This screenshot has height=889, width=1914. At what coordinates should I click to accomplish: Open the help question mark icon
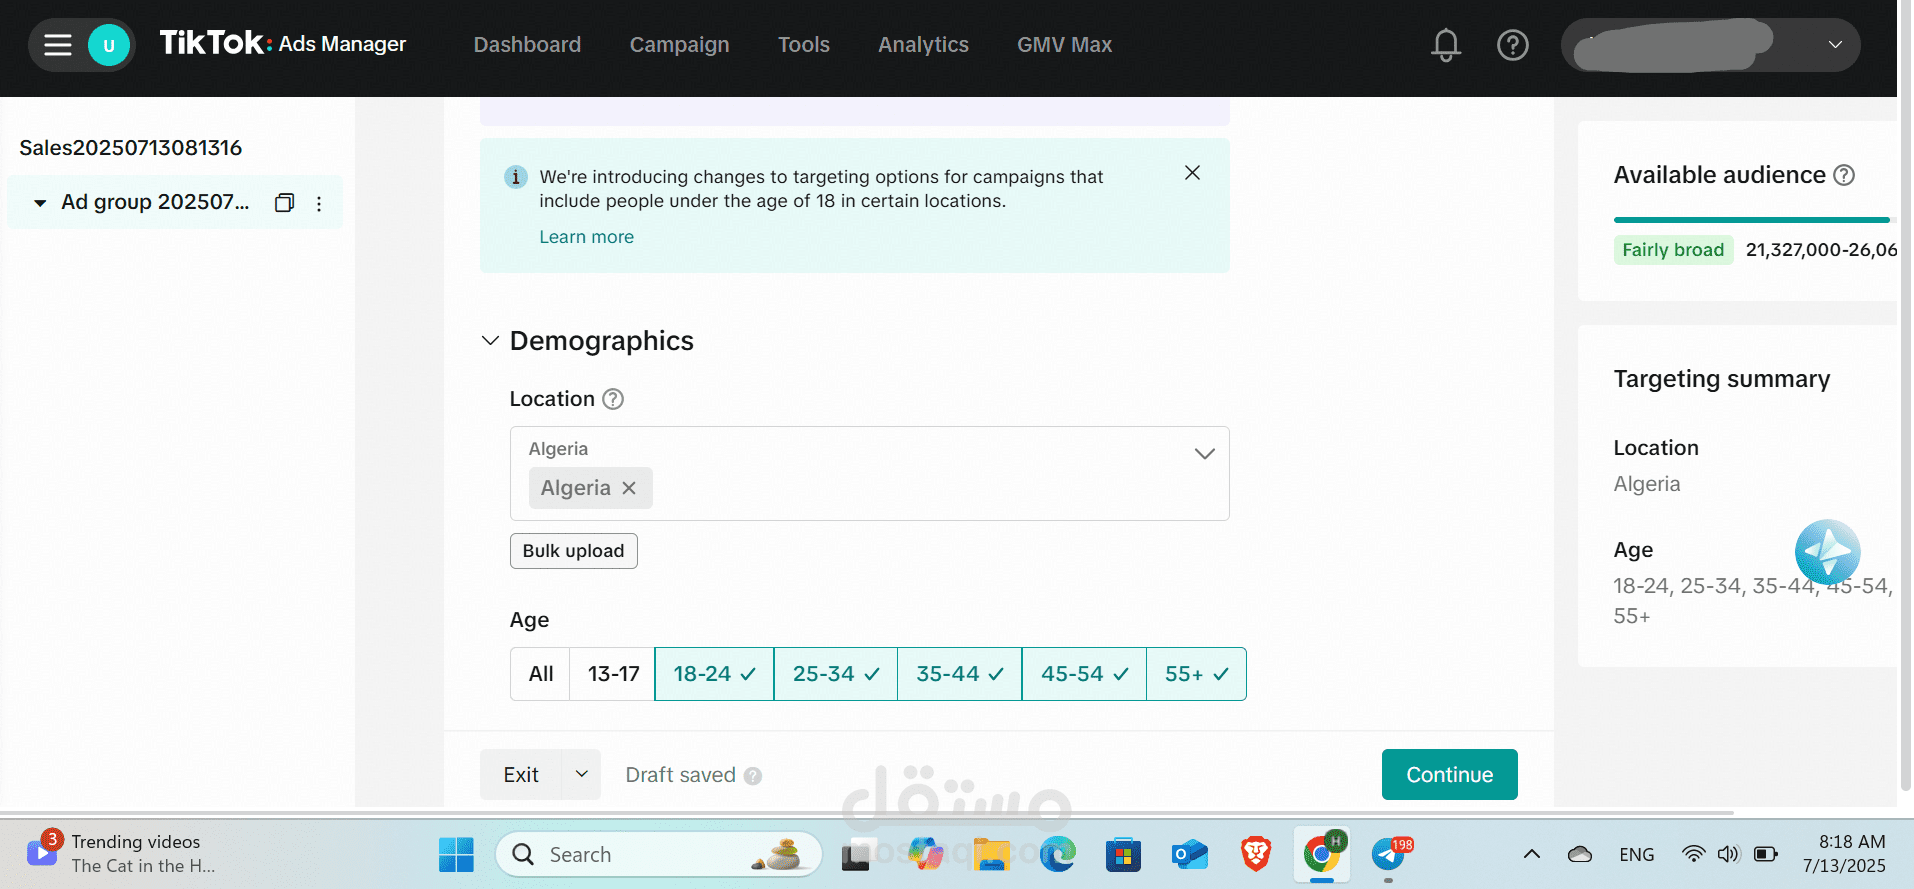tap(1512, 45)
